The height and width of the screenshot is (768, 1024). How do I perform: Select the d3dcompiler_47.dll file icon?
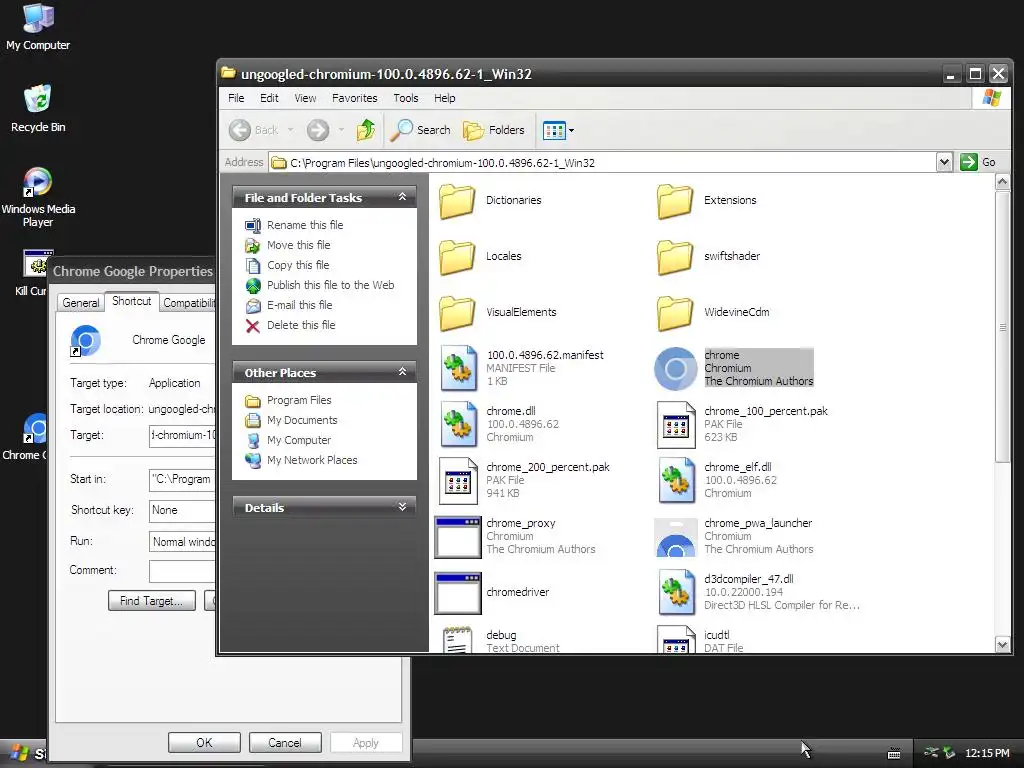tap(676, 592)
